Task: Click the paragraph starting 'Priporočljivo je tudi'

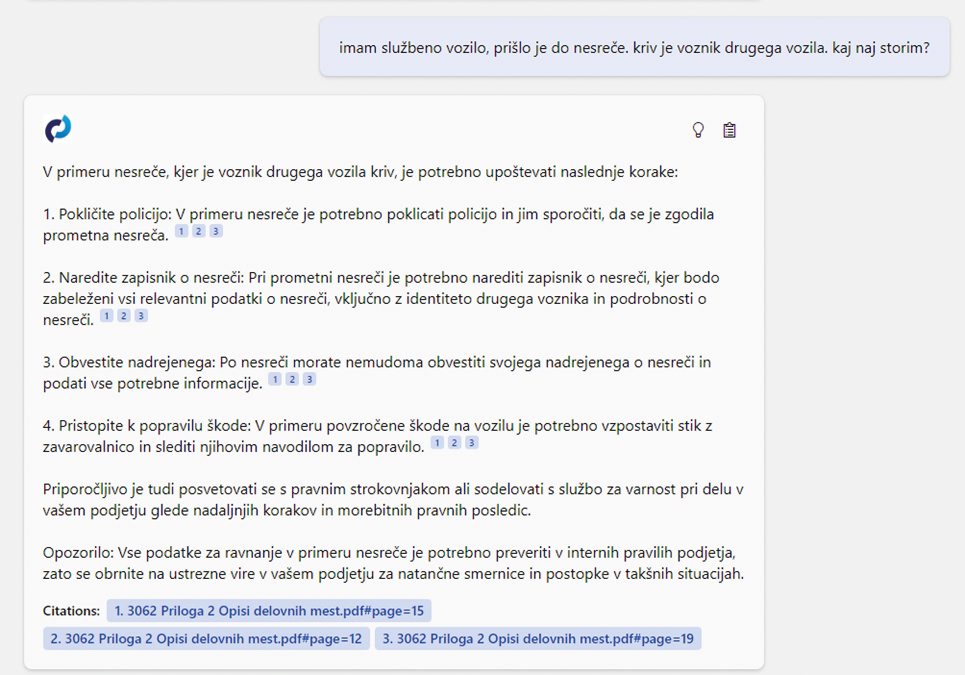Action: tap(393, 500)
